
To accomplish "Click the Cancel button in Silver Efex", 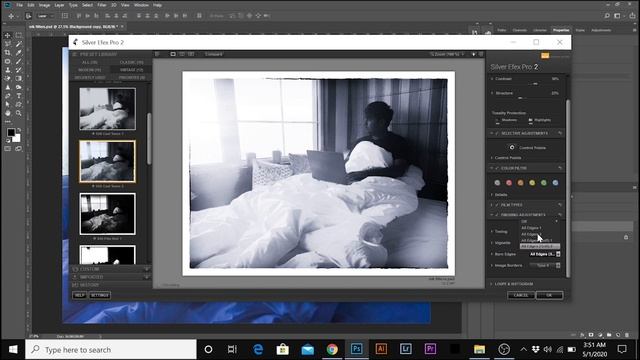I will (521, 295).
